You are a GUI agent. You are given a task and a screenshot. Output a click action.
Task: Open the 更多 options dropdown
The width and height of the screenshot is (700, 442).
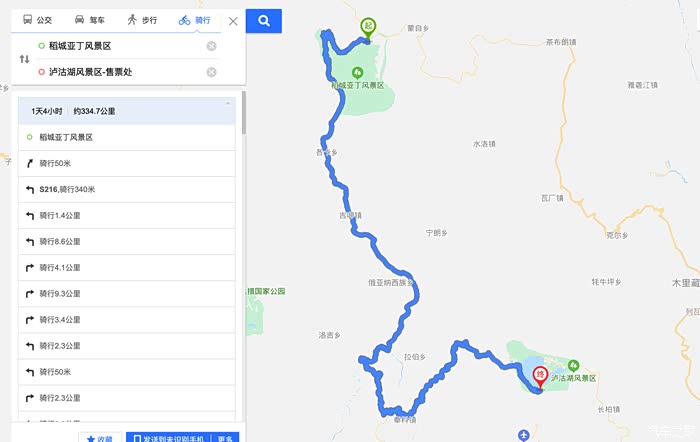[x=225, y=438]
